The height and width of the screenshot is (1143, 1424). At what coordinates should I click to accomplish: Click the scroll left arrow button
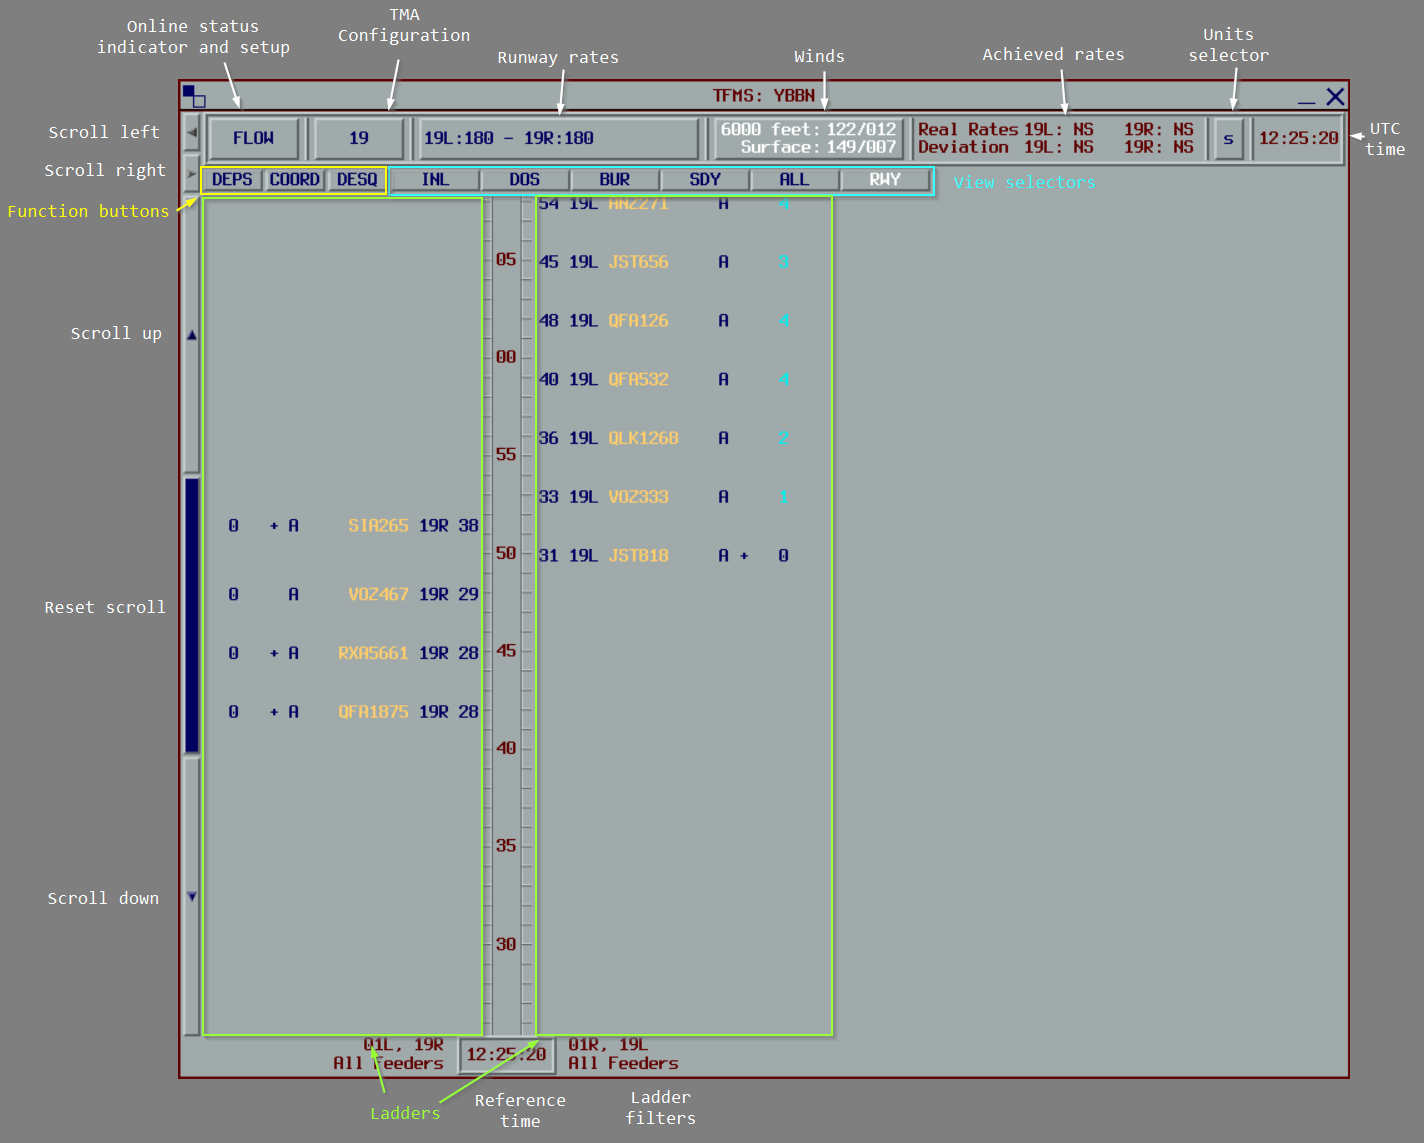point(192,133)
